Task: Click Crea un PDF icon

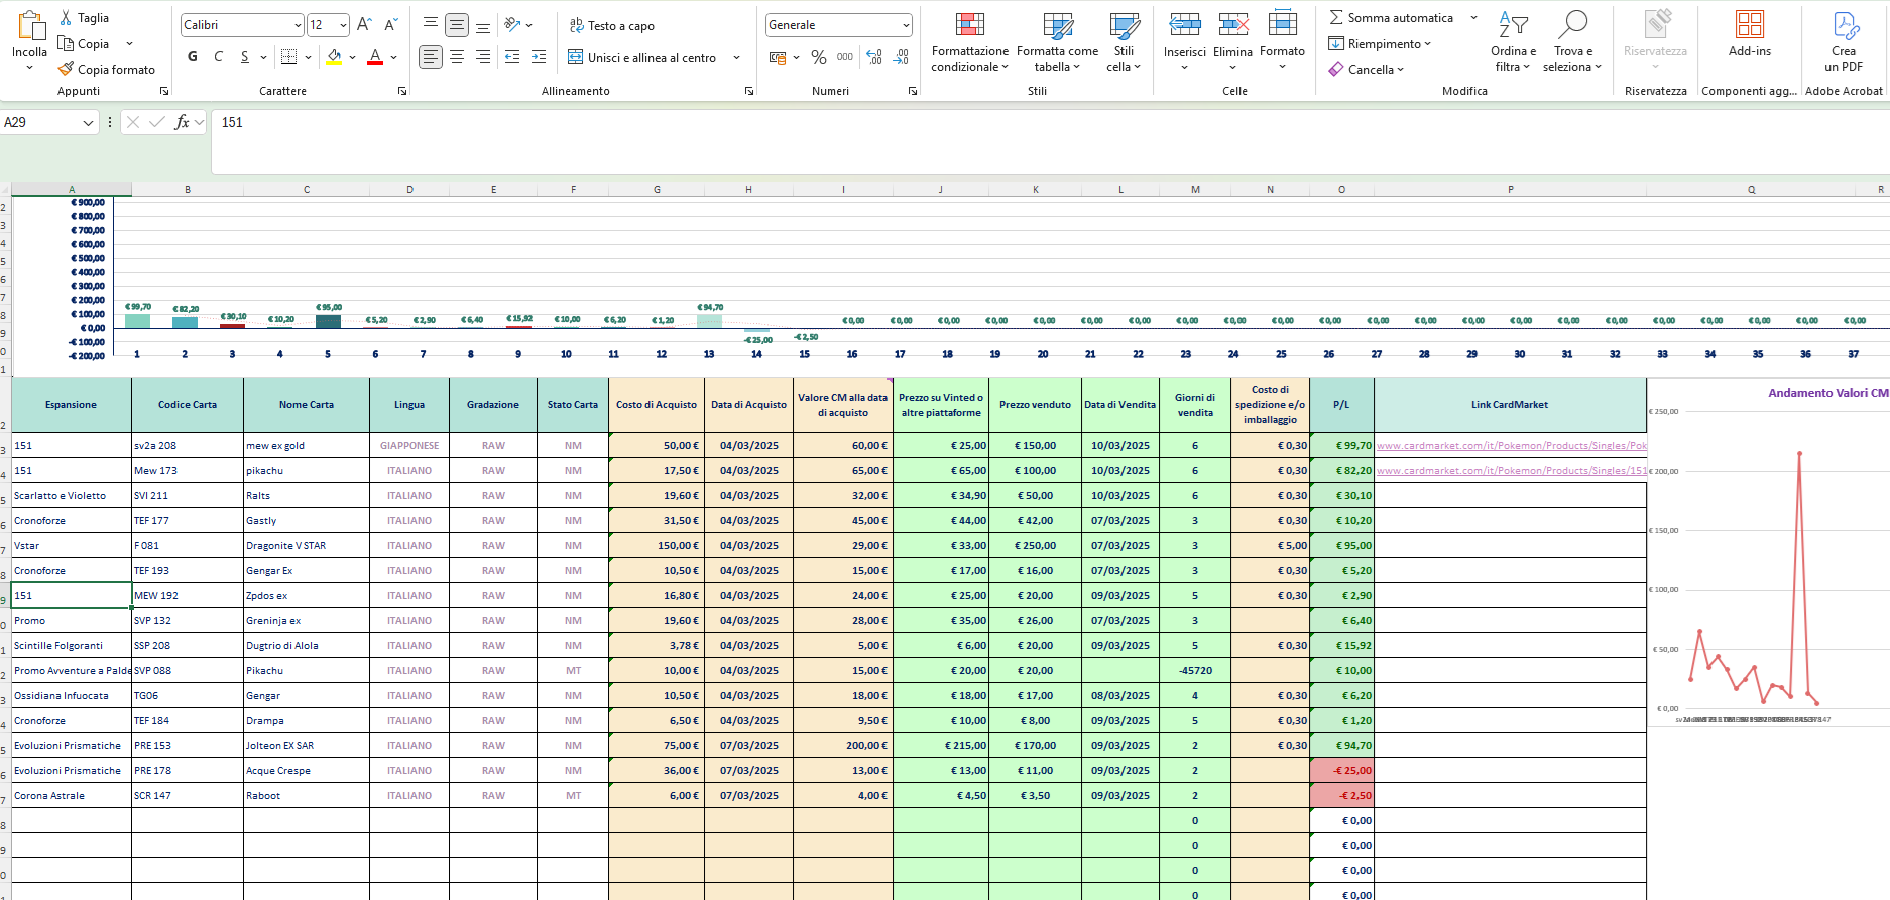Action: tap(1844, 25)
